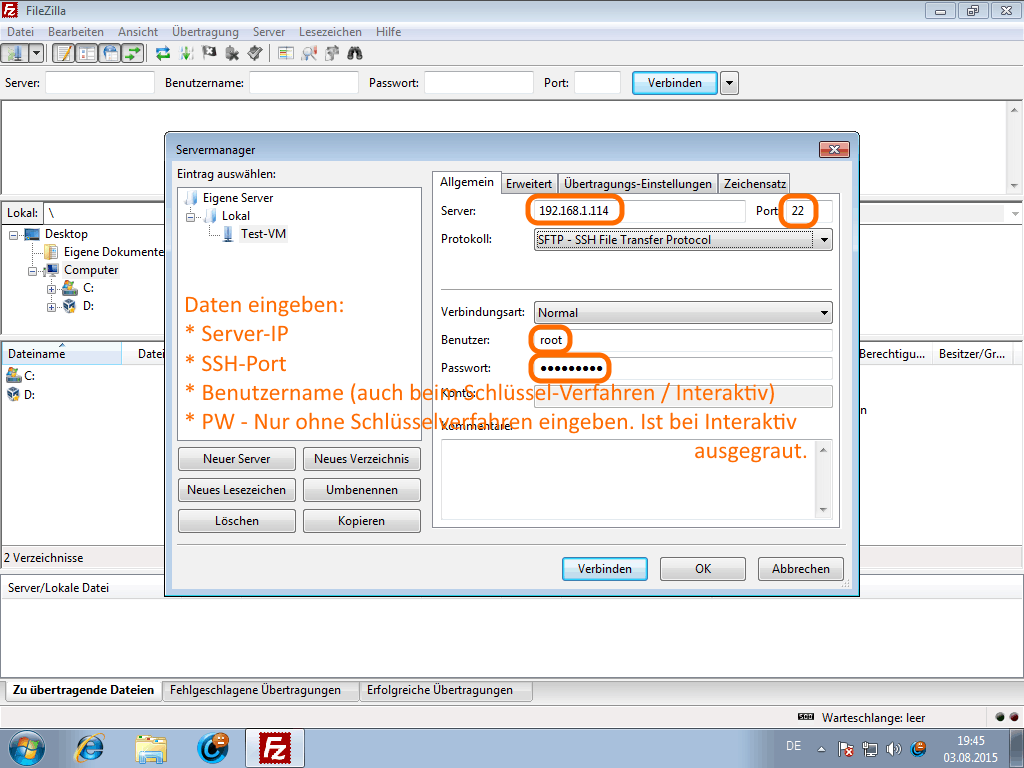Screen dimensions: 1024x768
Task: Click the cancel current operation icon
Action: (209, 54)
